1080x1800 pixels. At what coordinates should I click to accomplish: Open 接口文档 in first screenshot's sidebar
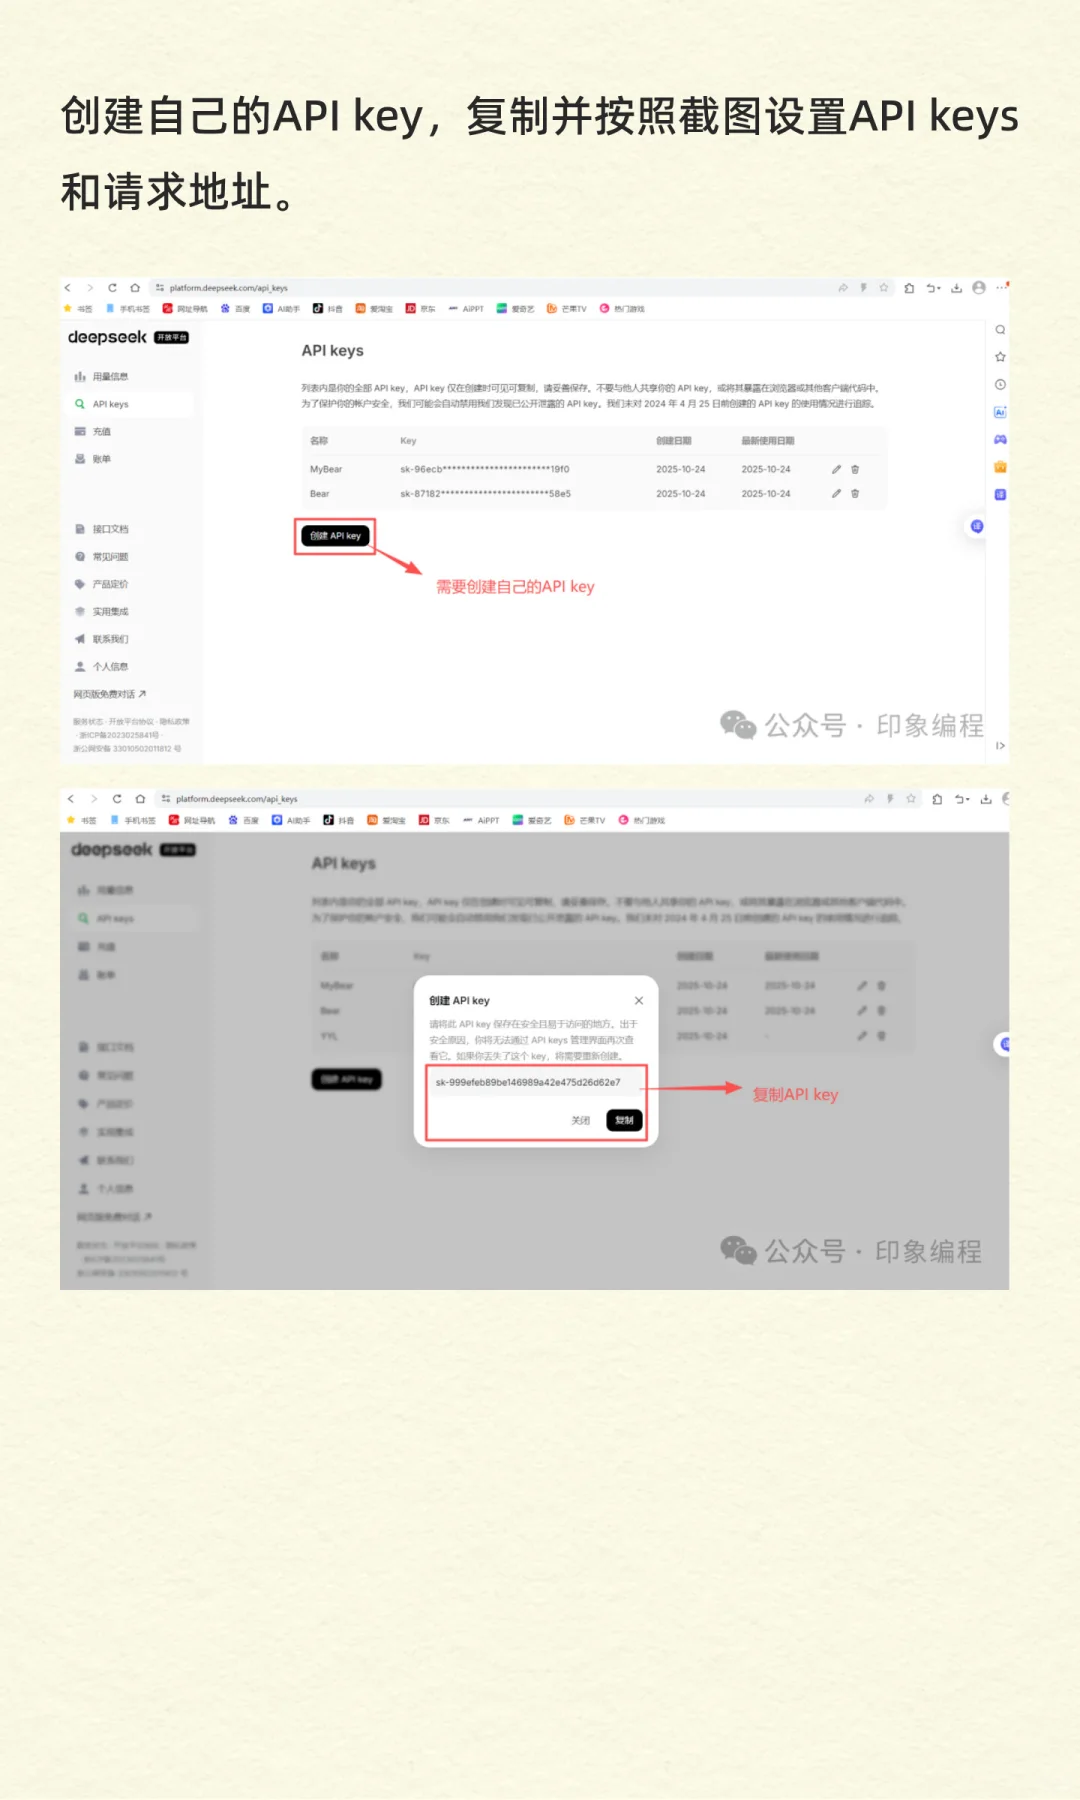[102, 529]
